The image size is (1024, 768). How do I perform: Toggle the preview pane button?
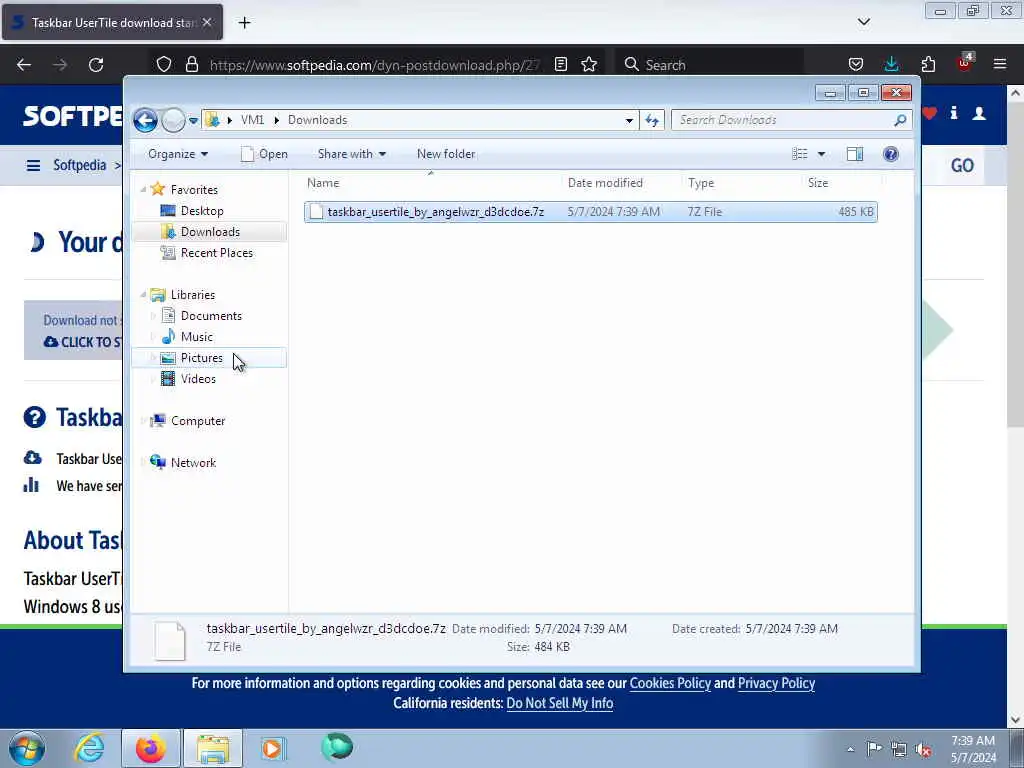[855, 154]
